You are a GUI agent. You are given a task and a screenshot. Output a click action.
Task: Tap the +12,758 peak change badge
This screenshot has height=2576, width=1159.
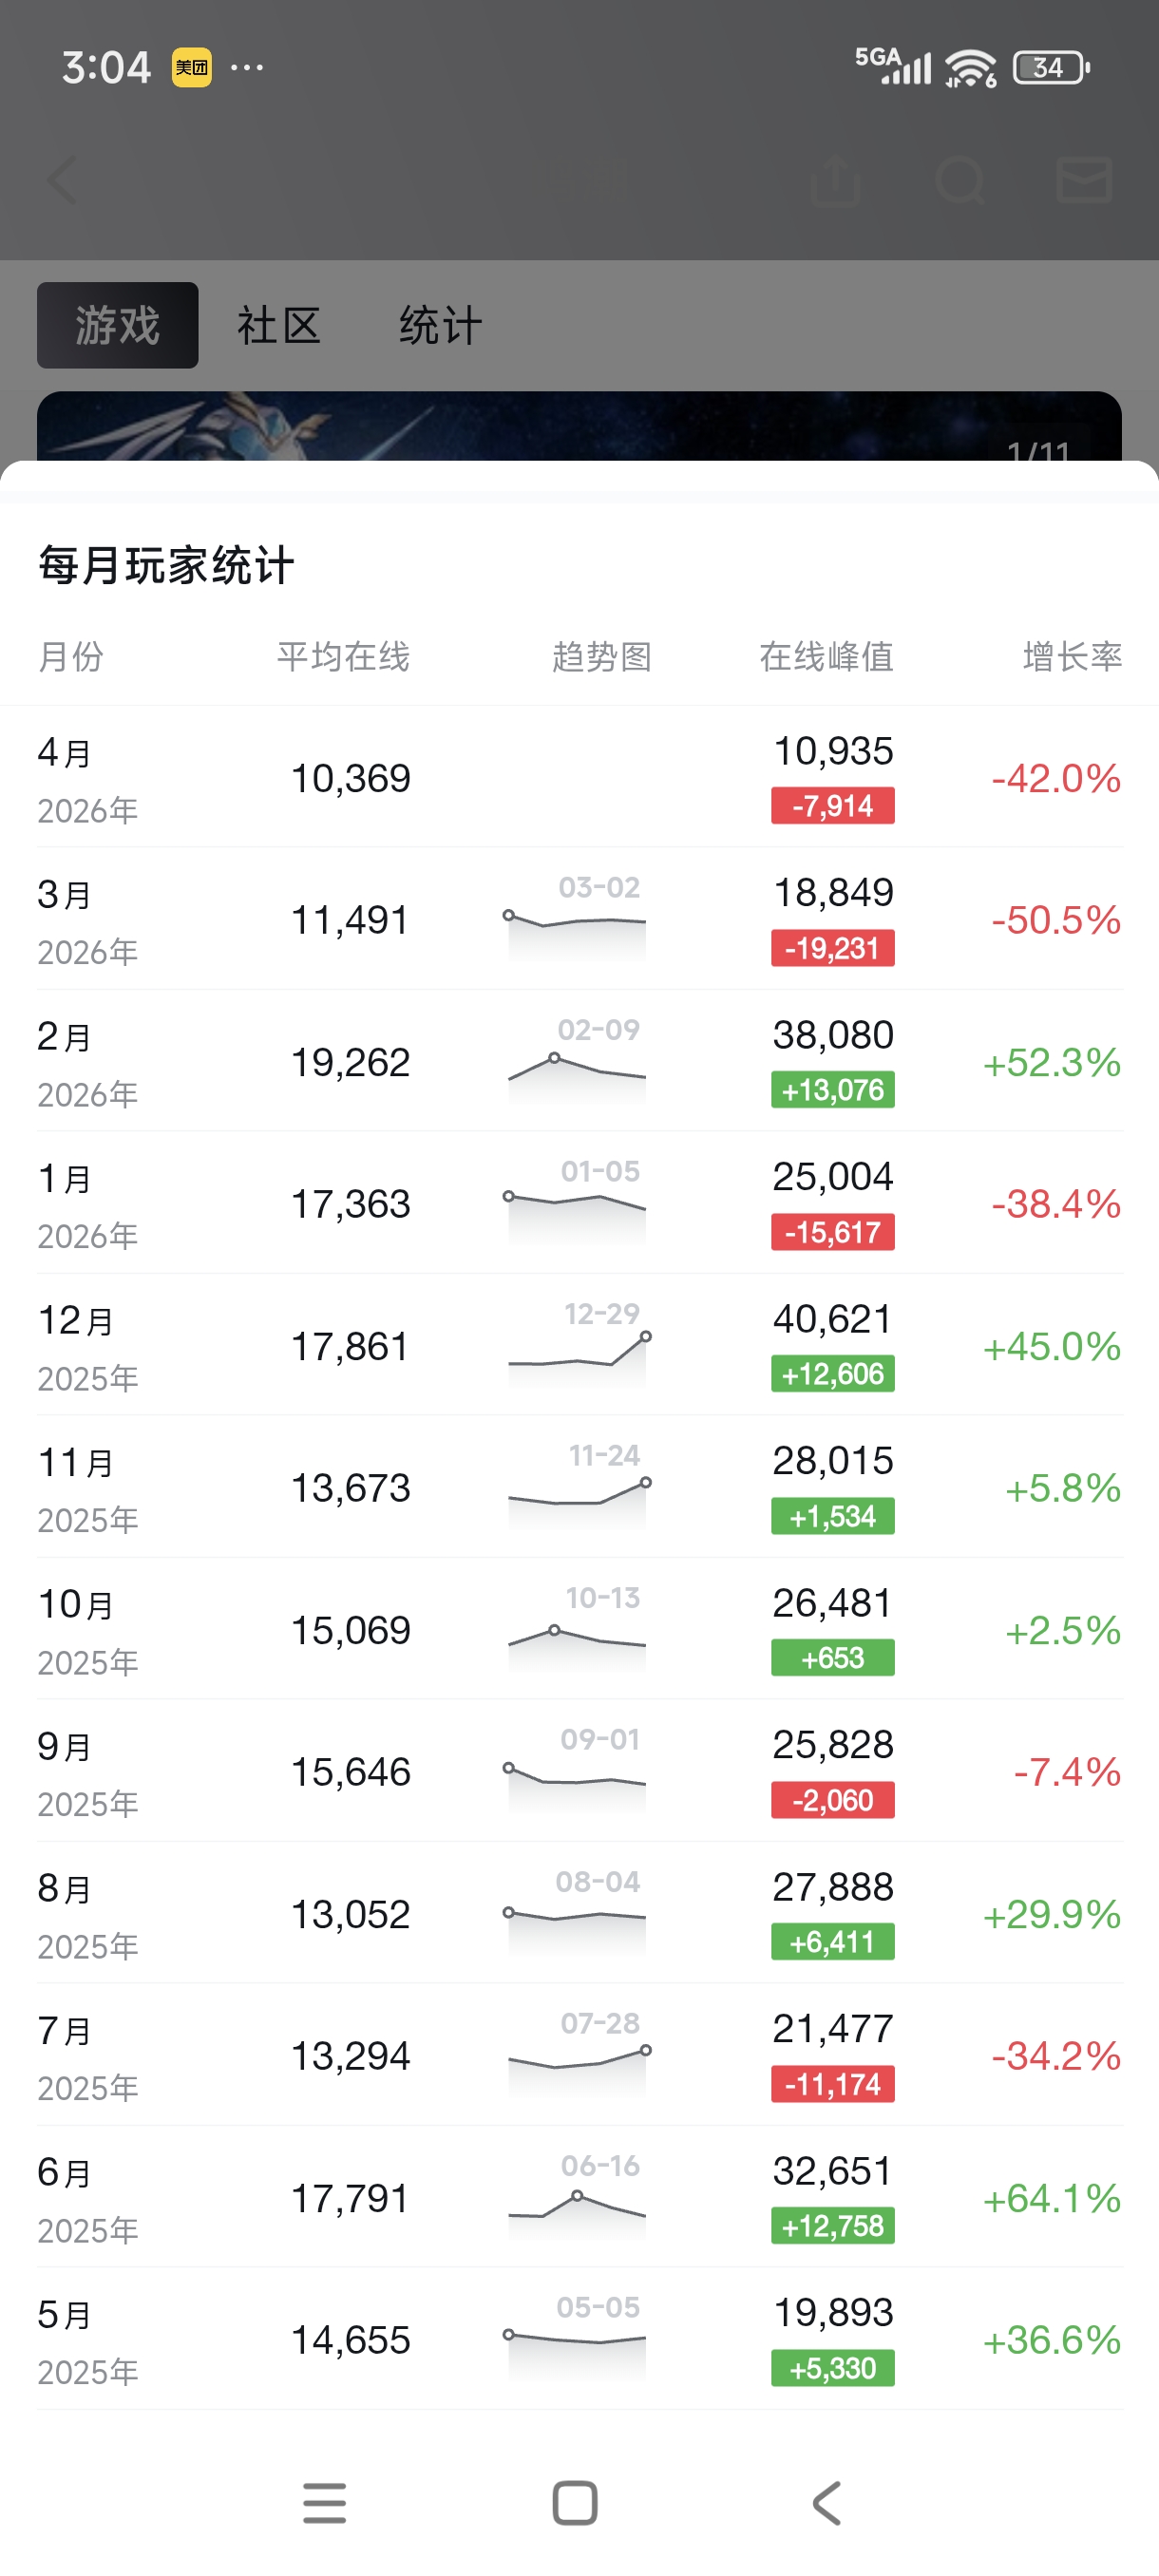(x=832, y=2226)
